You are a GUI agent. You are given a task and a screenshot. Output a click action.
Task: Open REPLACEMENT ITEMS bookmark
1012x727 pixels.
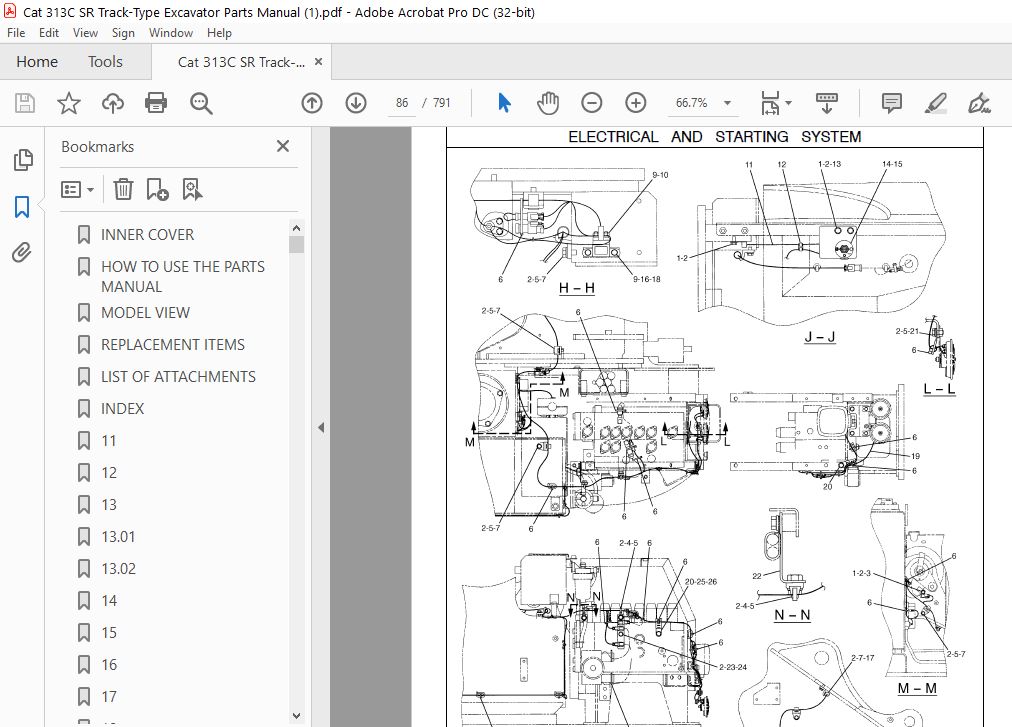[x=173, y=345]
